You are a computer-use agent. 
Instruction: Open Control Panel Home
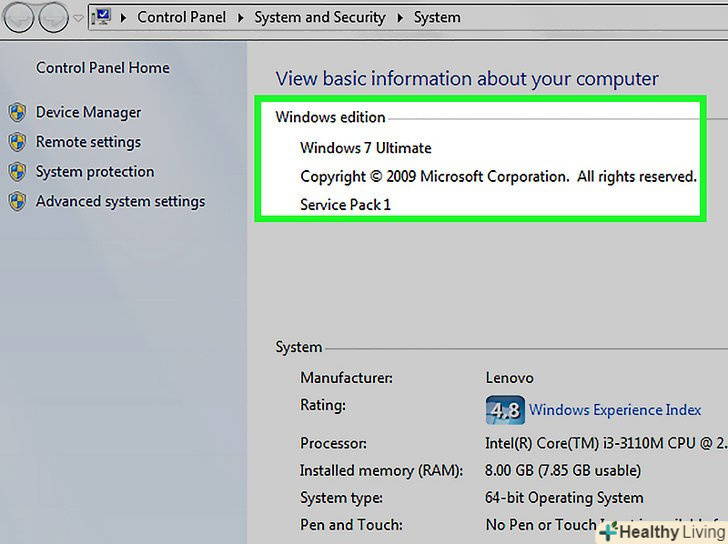click(x=102, y=68)
